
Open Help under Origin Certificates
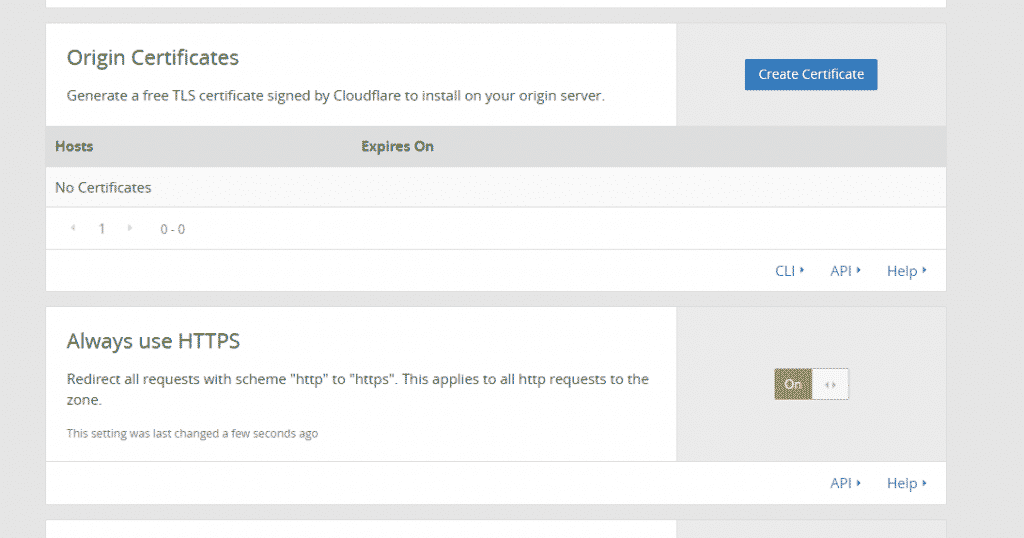906,271
